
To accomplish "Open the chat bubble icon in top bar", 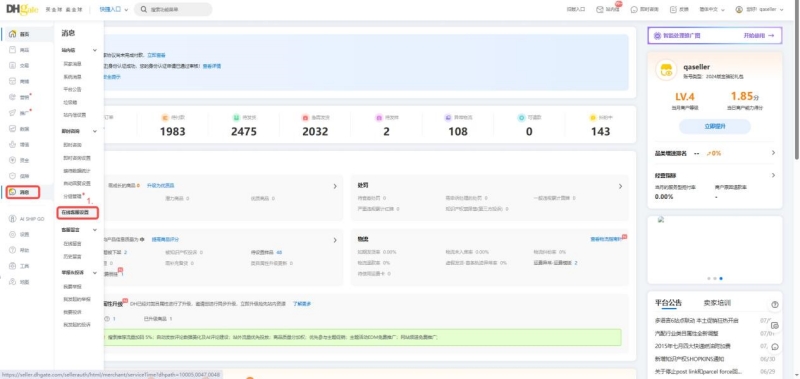I will (634, 9).
